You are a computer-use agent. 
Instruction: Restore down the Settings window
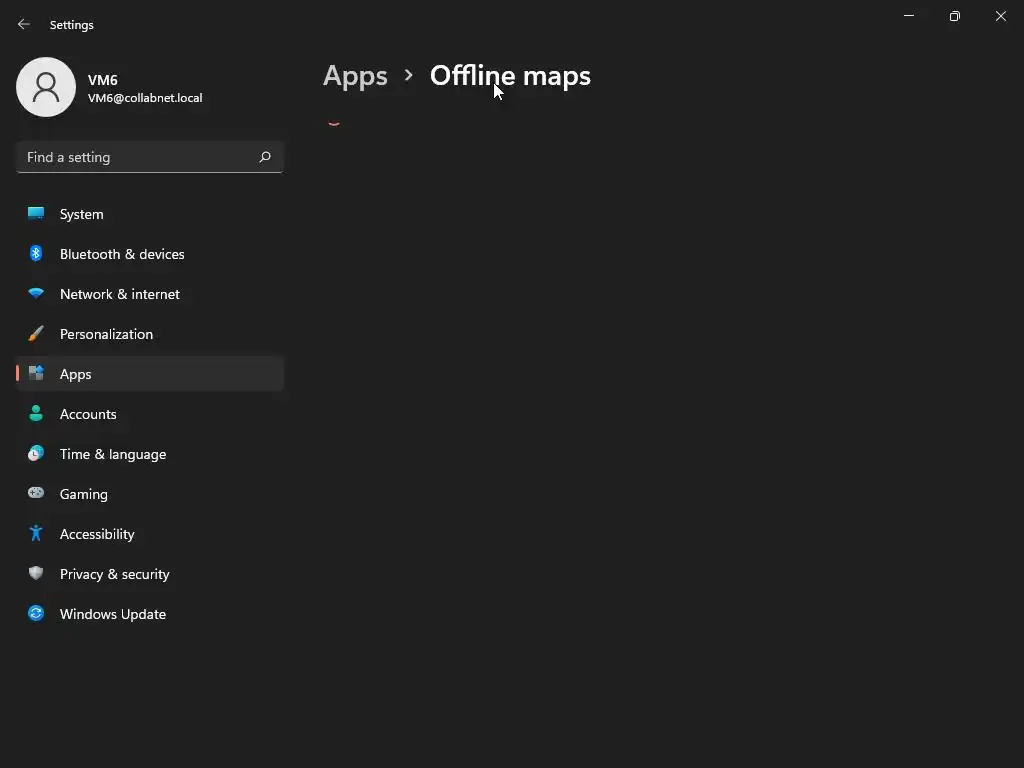point(954,16)
